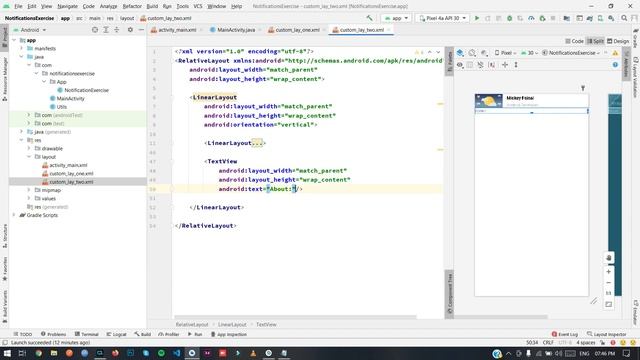Go to next highlighted error arrow
This screenshot has height=360, width=640.
click(x=438, y=52)
